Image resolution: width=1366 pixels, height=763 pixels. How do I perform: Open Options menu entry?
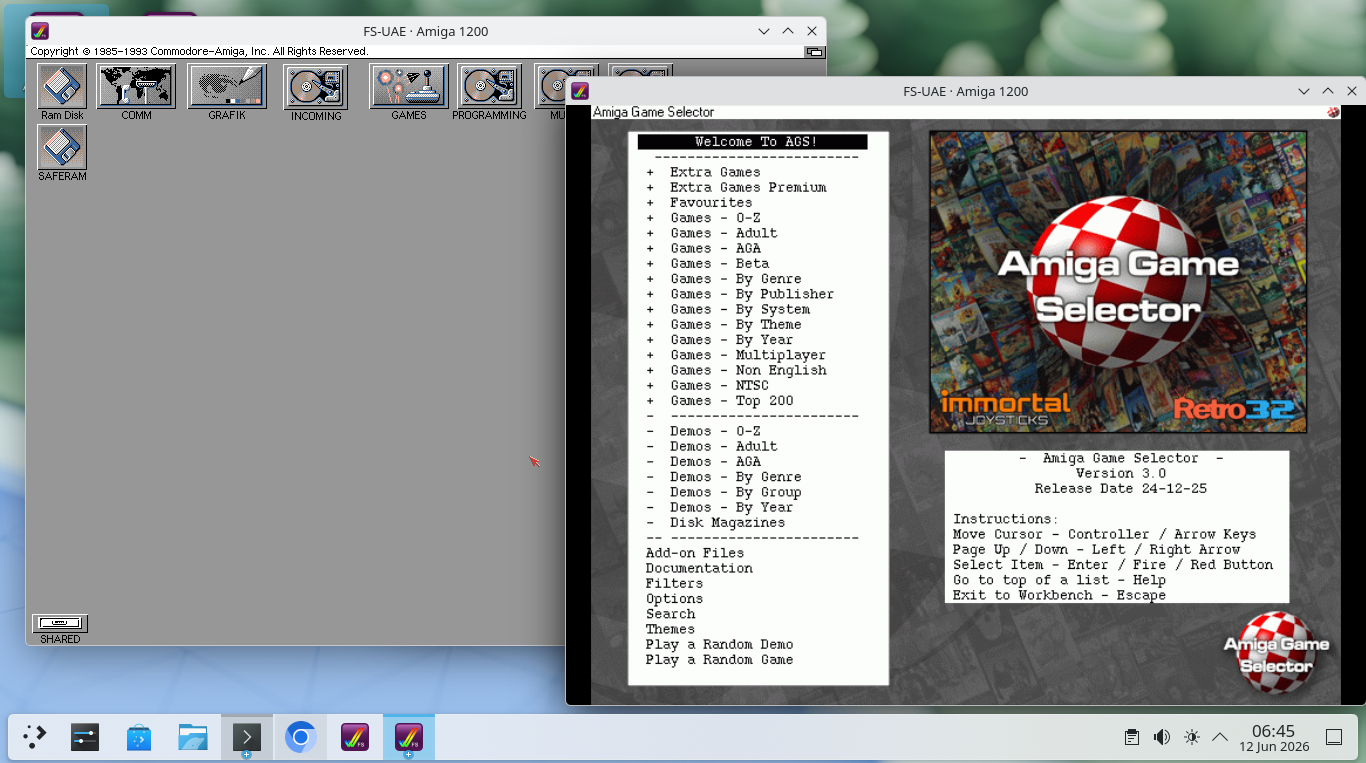click(674, 599)
